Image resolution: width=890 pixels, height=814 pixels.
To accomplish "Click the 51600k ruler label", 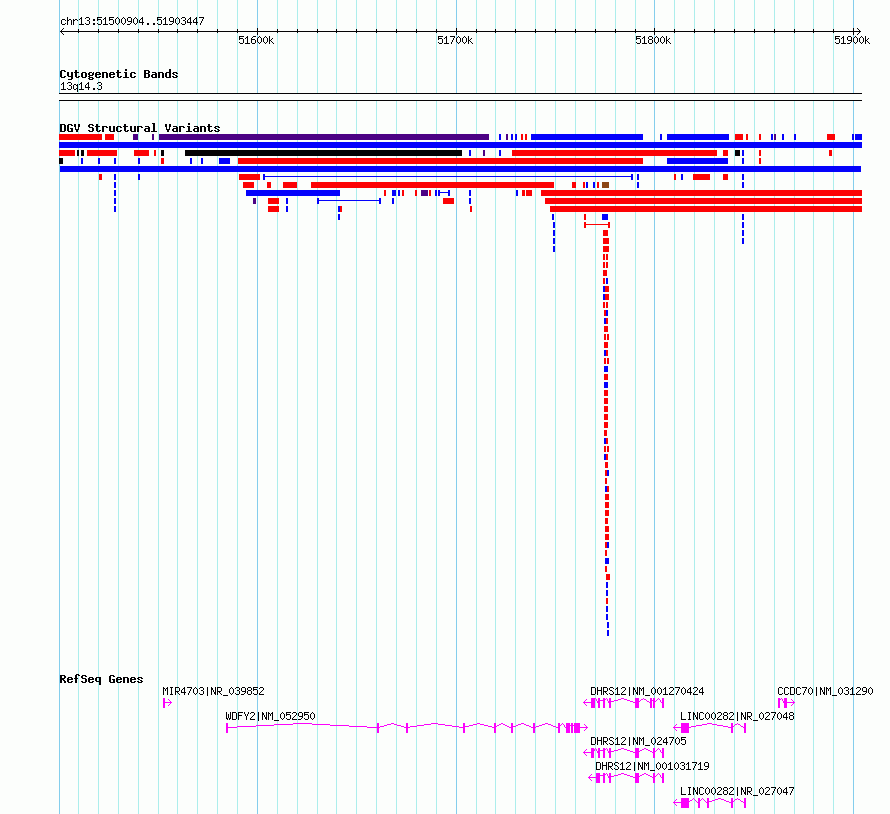I will tap(256, 40).
